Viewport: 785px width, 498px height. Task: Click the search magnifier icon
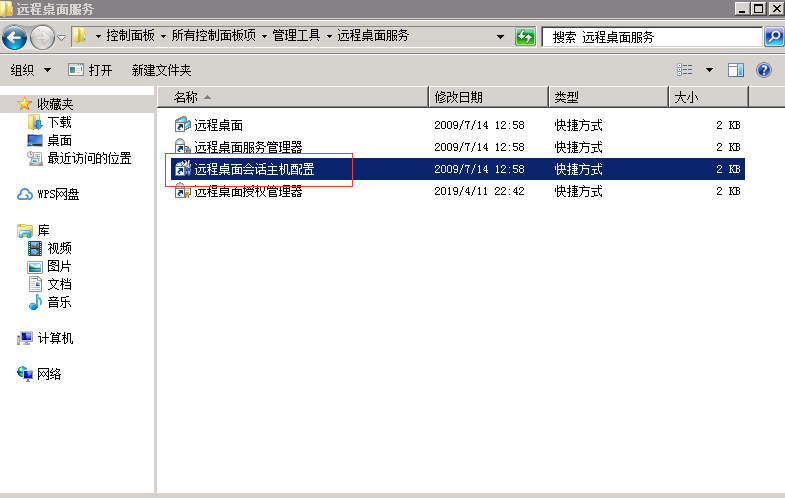click(773, 37)
